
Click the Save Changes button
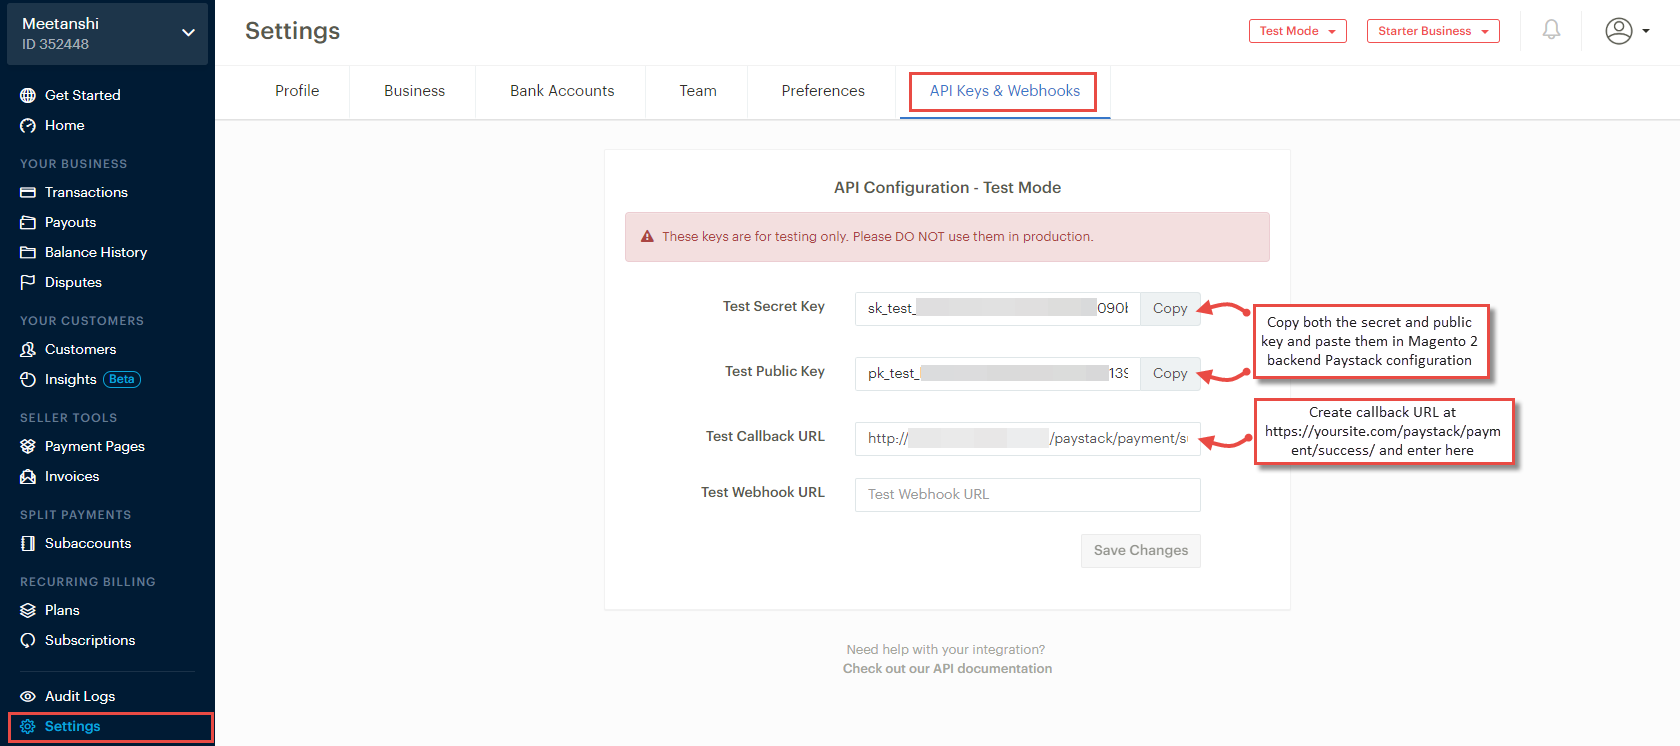(1141, 550)
